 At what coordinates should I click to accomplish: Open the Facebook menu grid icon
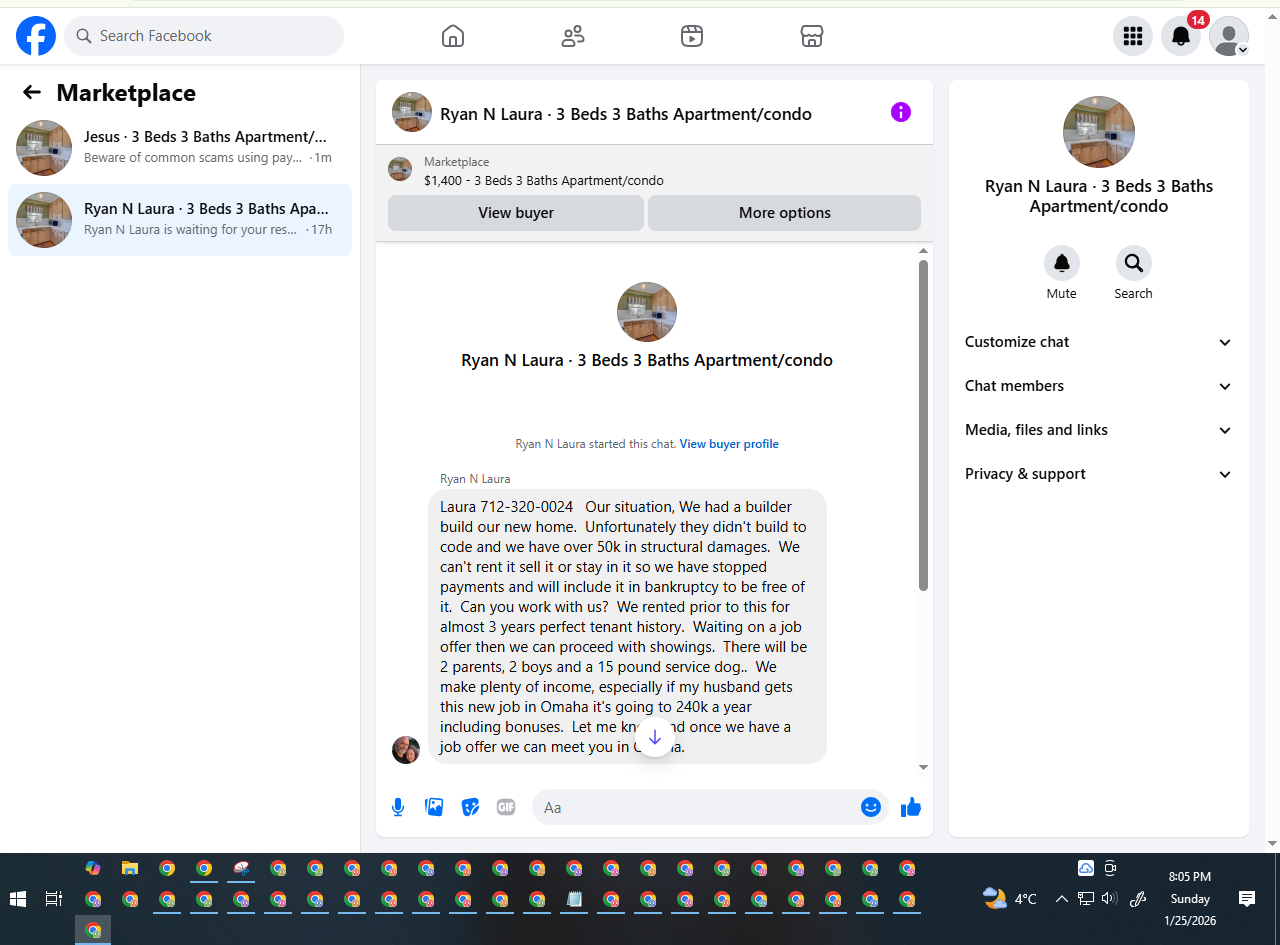[1133, 36]
